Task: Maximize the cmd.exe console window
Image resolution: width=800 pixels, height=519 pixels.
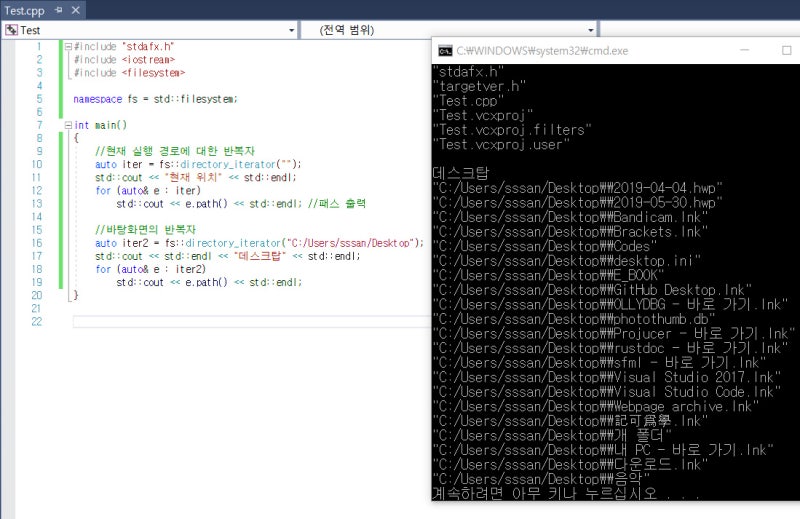Action: 787,51
